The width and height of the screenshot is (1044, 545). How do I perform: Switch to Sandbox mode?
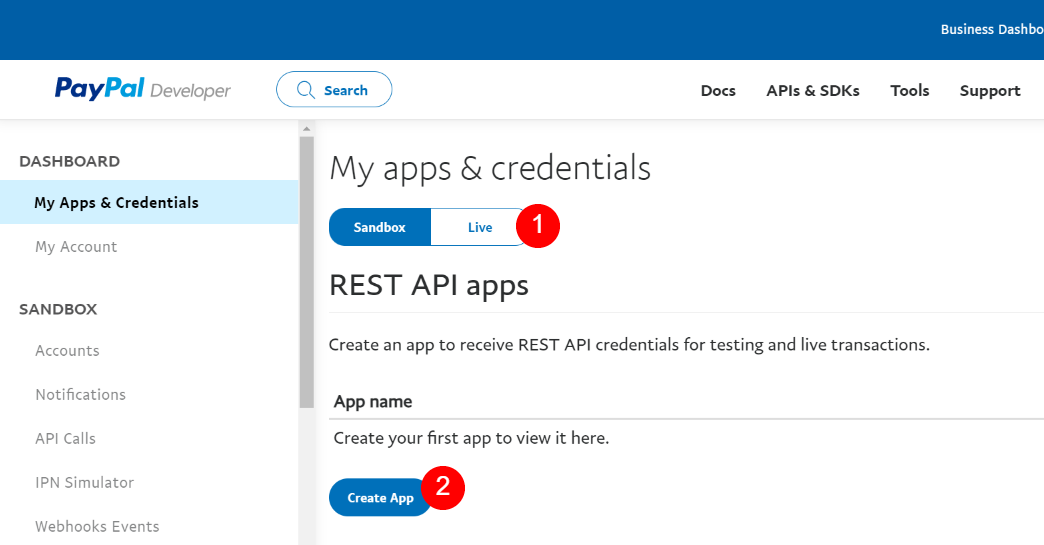click(x=380, y=228)
